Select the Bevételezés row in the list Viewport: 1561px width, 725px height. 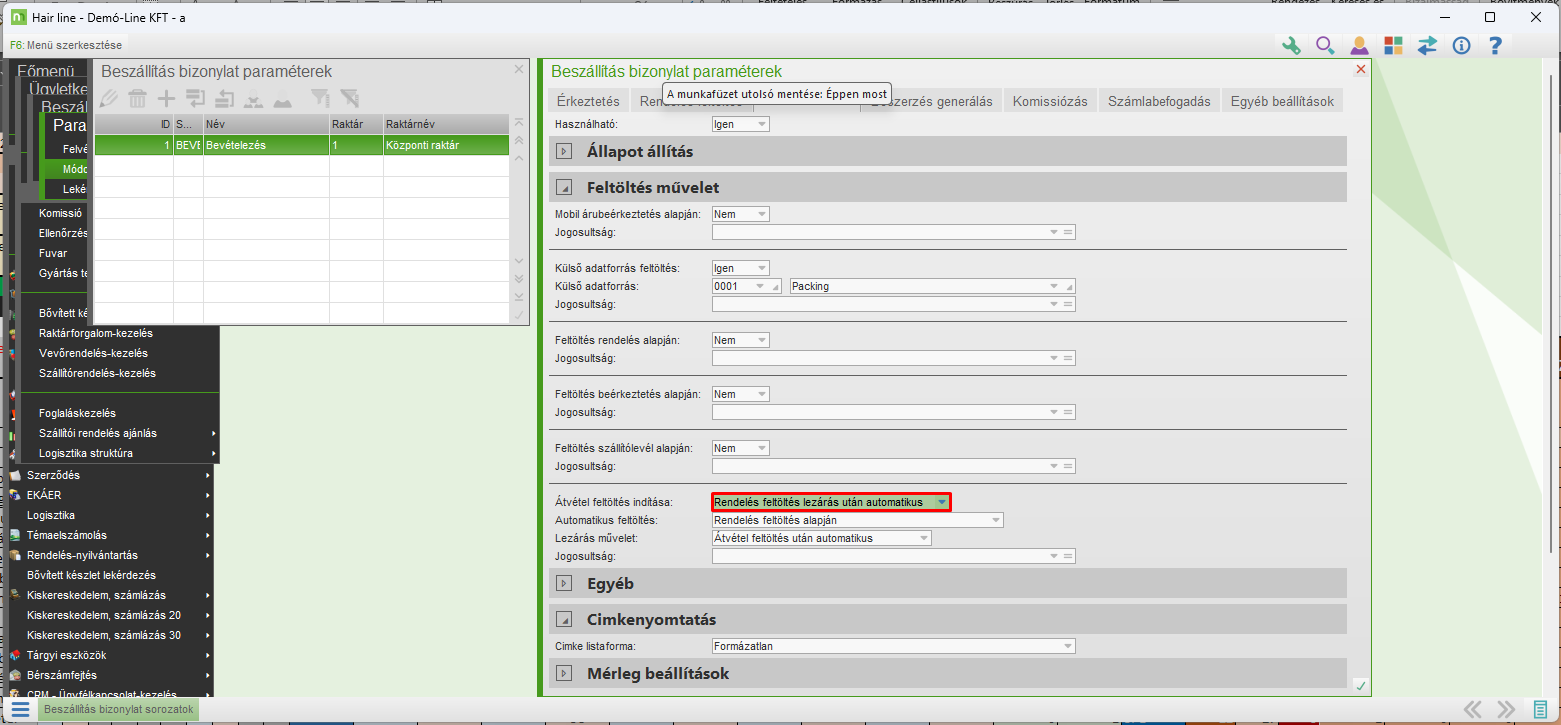301,145
